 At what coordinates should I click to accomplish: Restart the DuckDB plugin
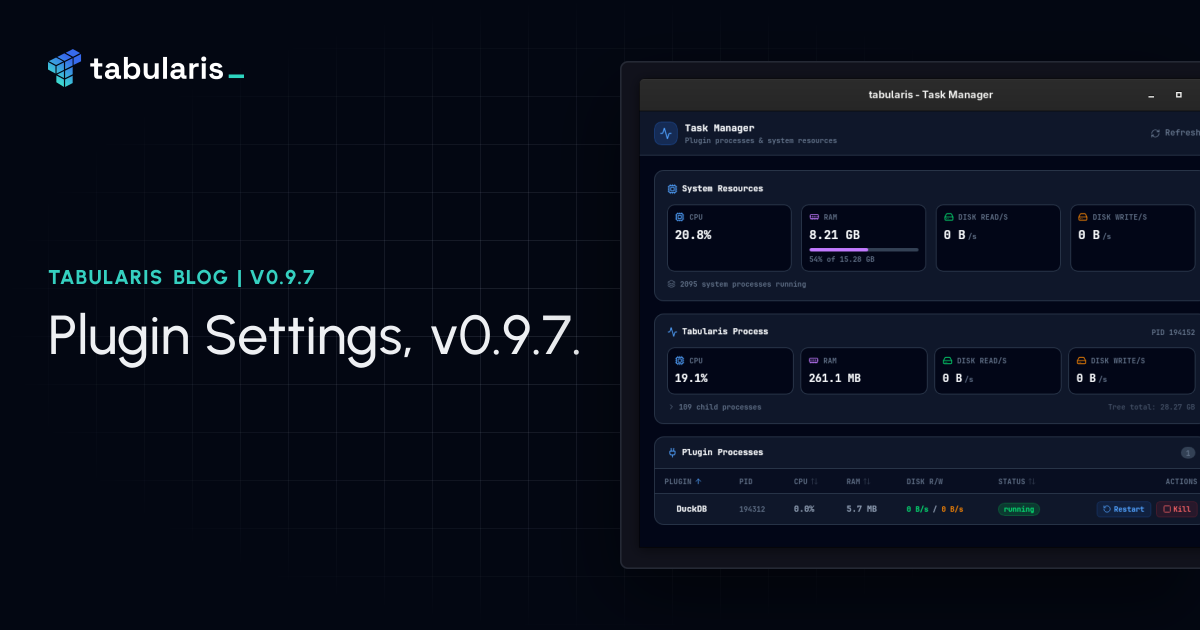pyautogui.click(x=1124, y=509)
